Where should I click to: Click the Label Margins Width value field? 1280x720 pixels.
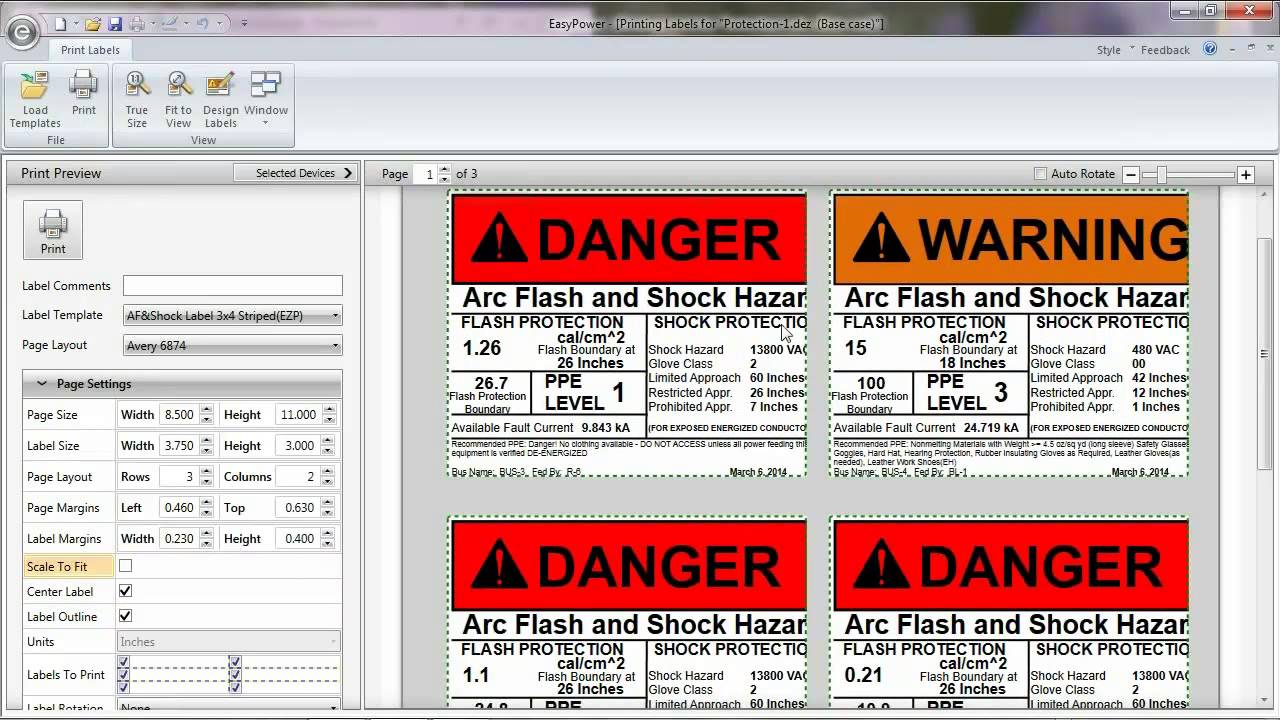coord(177,539)
